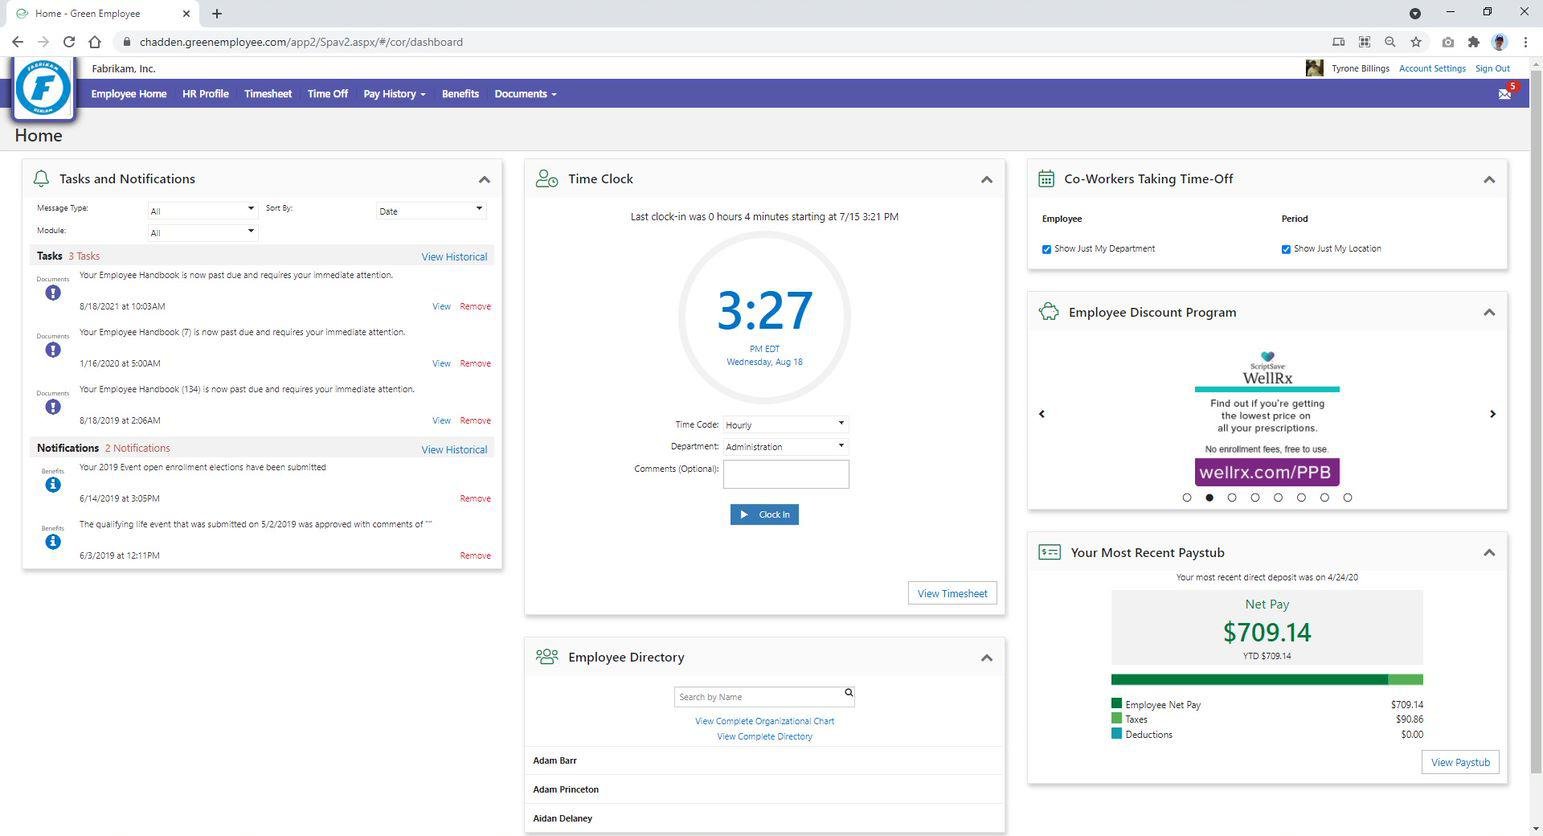Click the green net pay progress bar

pos(1250,680)
